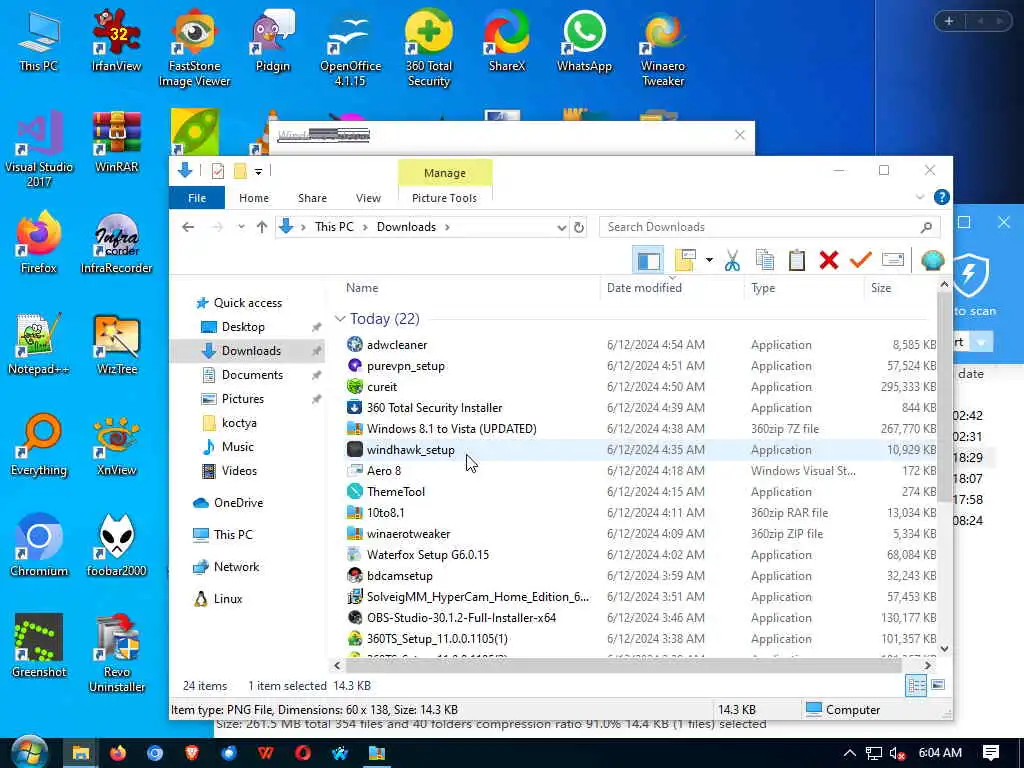Open the View ribbon tab

[x=368, y=198]
